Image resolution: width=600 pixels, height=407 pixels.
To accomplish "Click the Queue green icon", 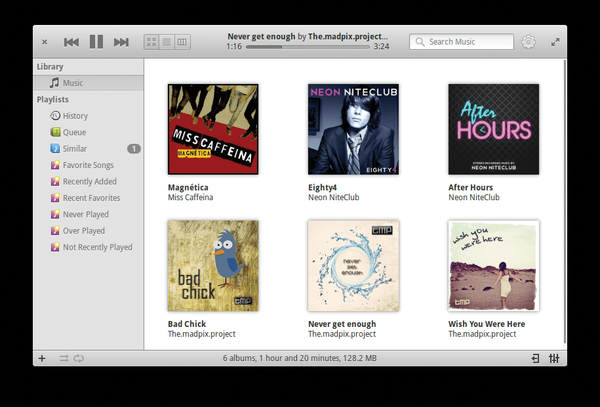I will [55, 132].
